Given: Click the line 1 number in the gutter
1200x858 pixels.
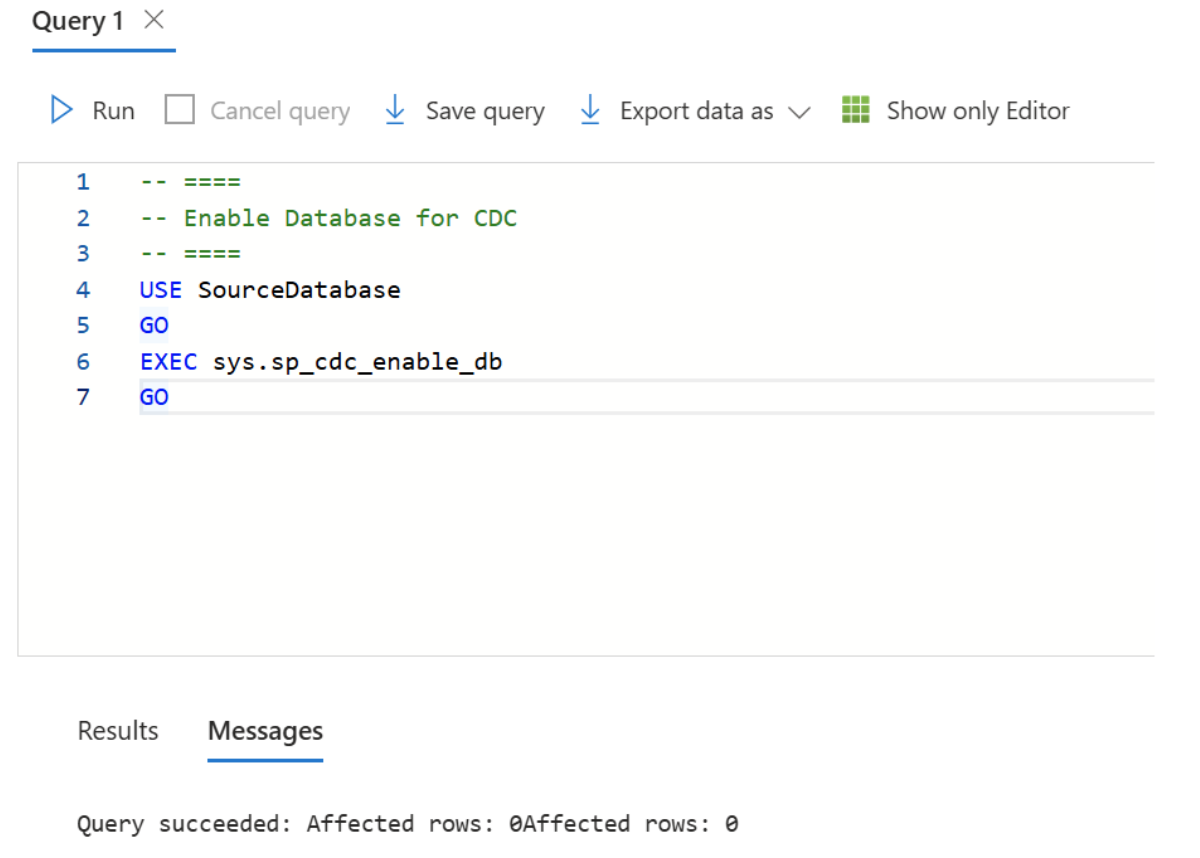Looking at the screenshot, I should pos(83,181).
